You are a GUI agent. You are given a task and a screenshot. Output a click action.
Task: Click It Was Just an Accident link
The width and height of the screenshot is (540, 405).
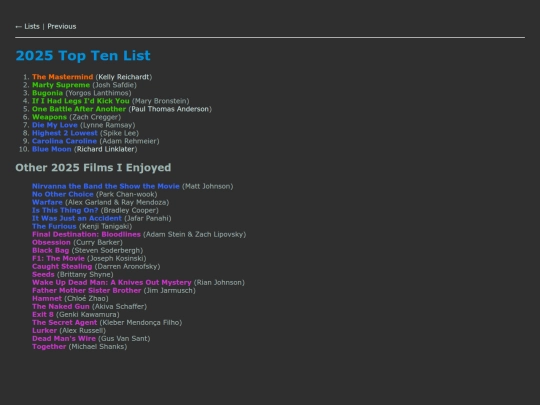[77, 218]
